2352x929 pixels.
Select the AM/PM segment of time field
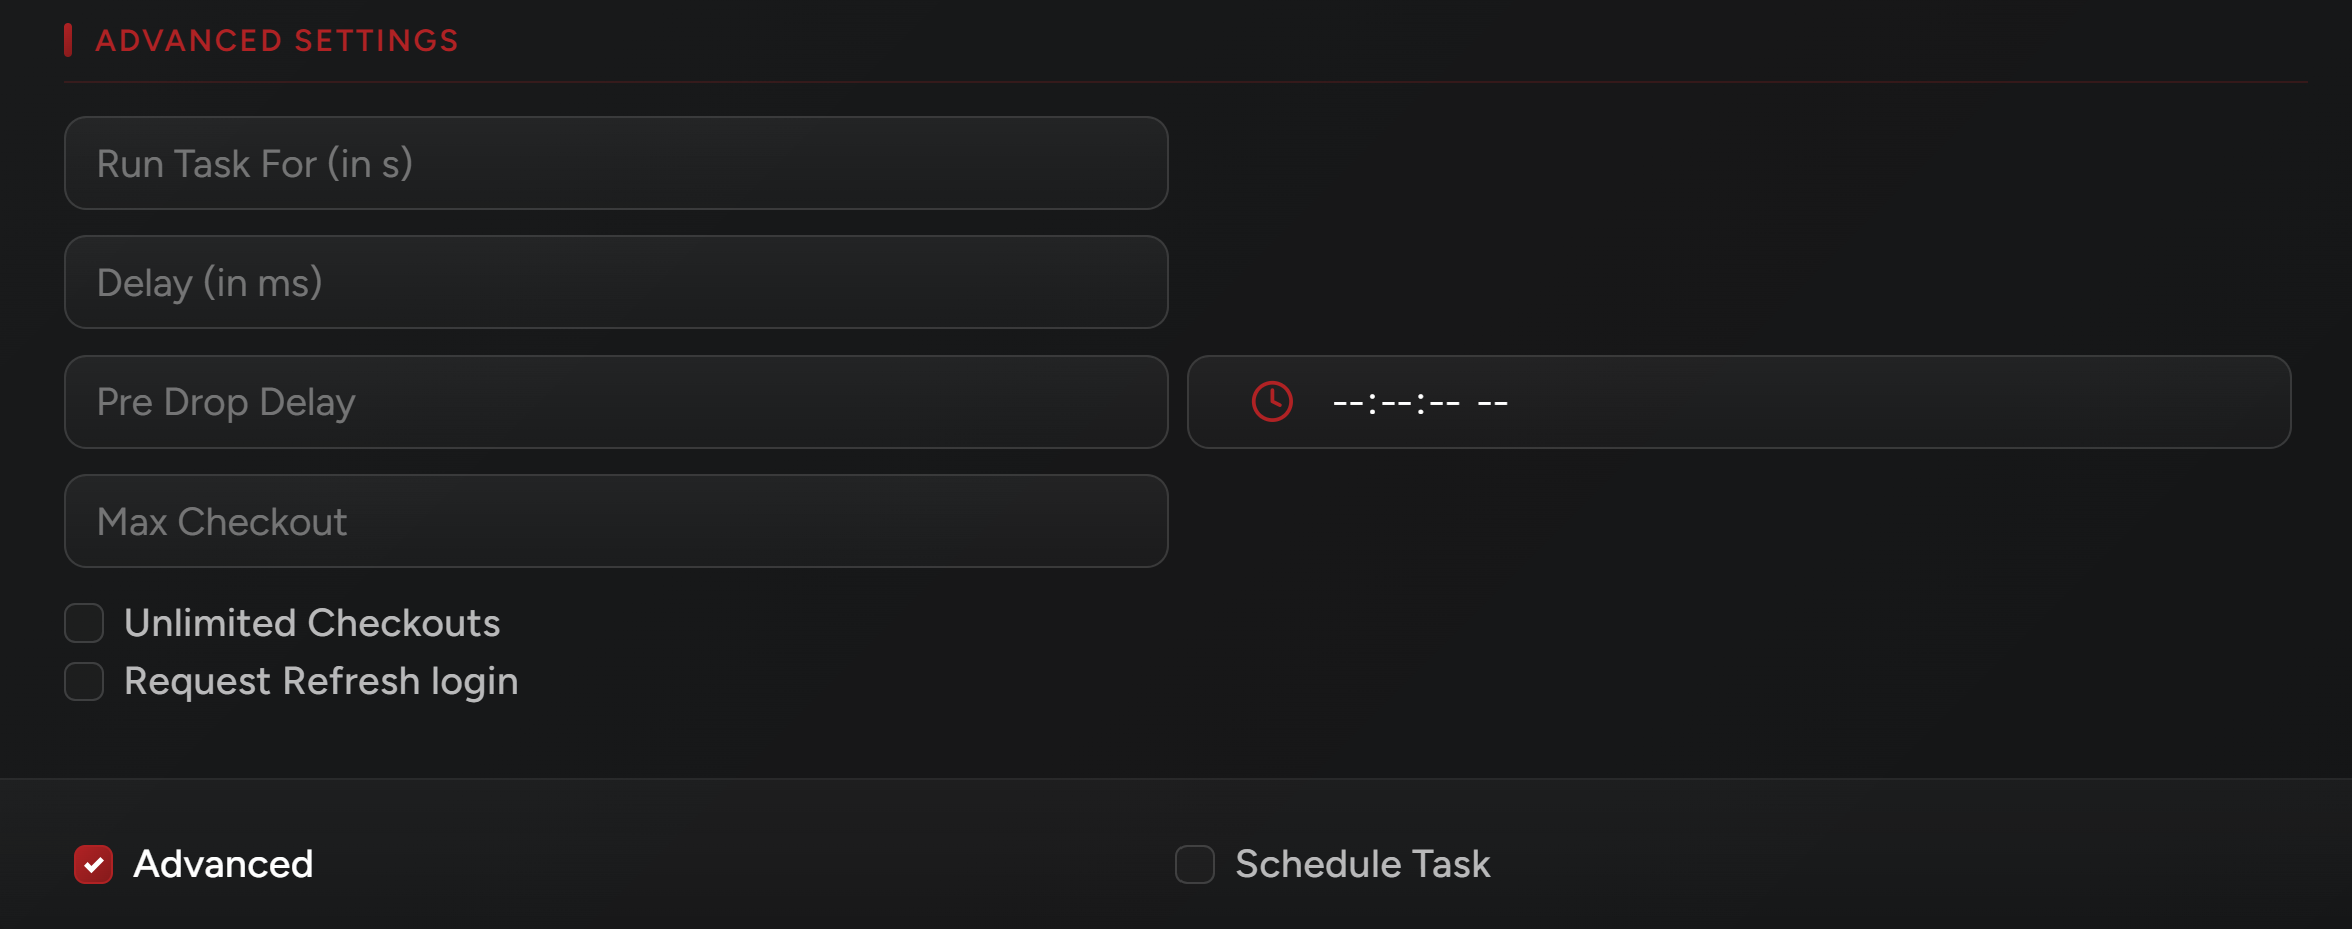click(1492, 403)
